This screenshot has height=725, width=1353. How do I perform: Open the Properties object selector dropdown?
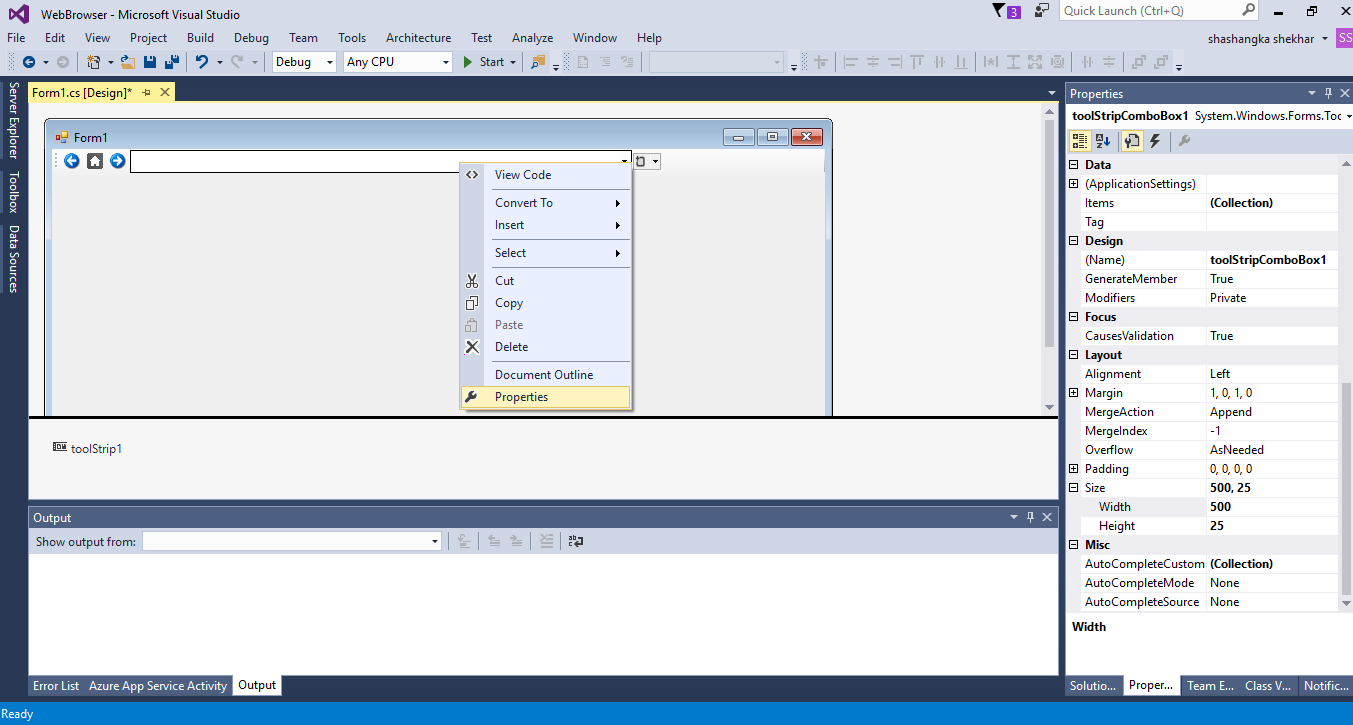[1349, 116]
